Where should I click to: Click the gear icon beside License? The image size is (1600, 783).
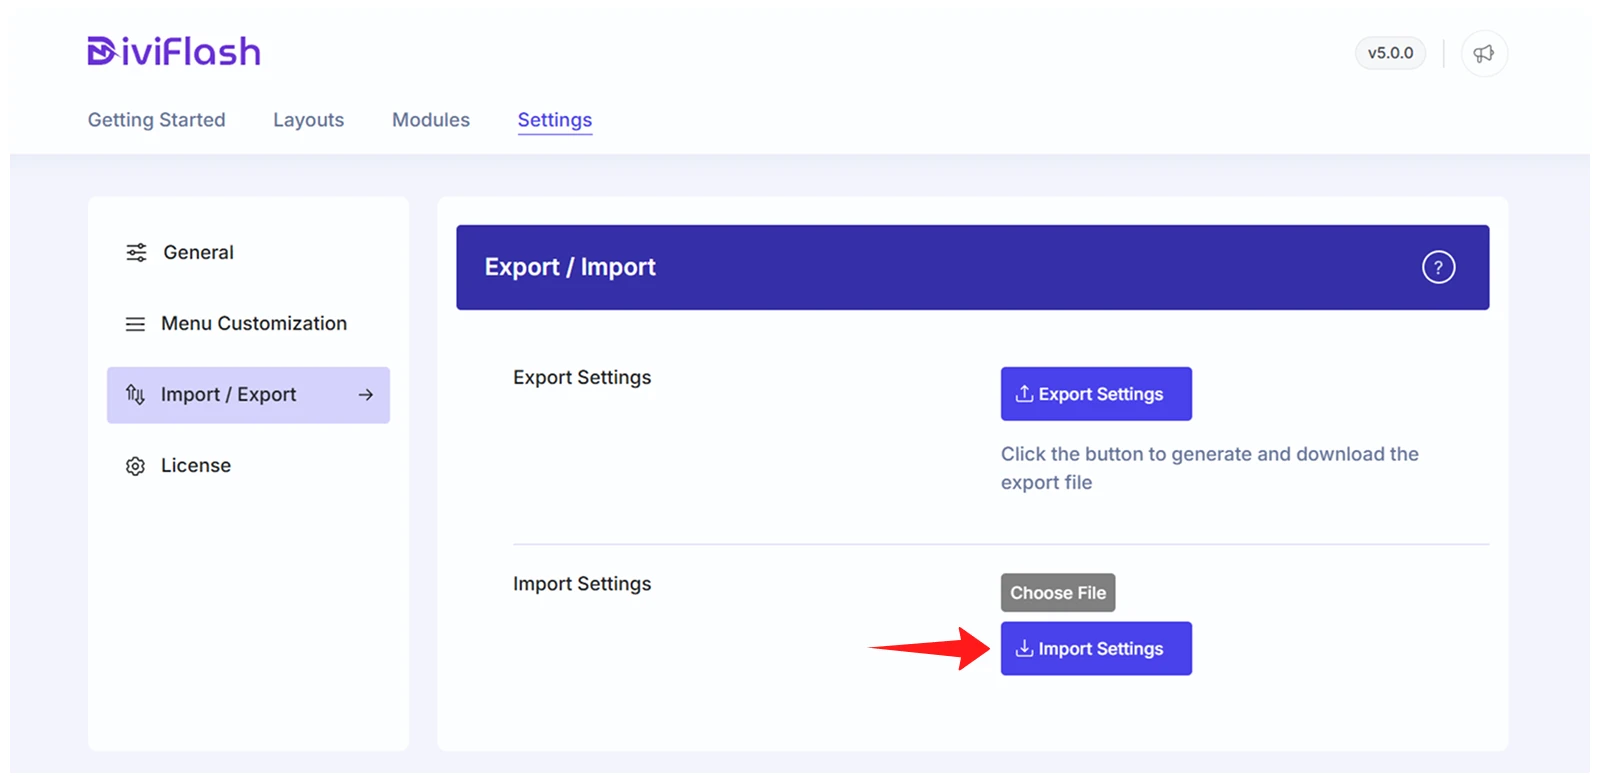[x=135, y=466]
